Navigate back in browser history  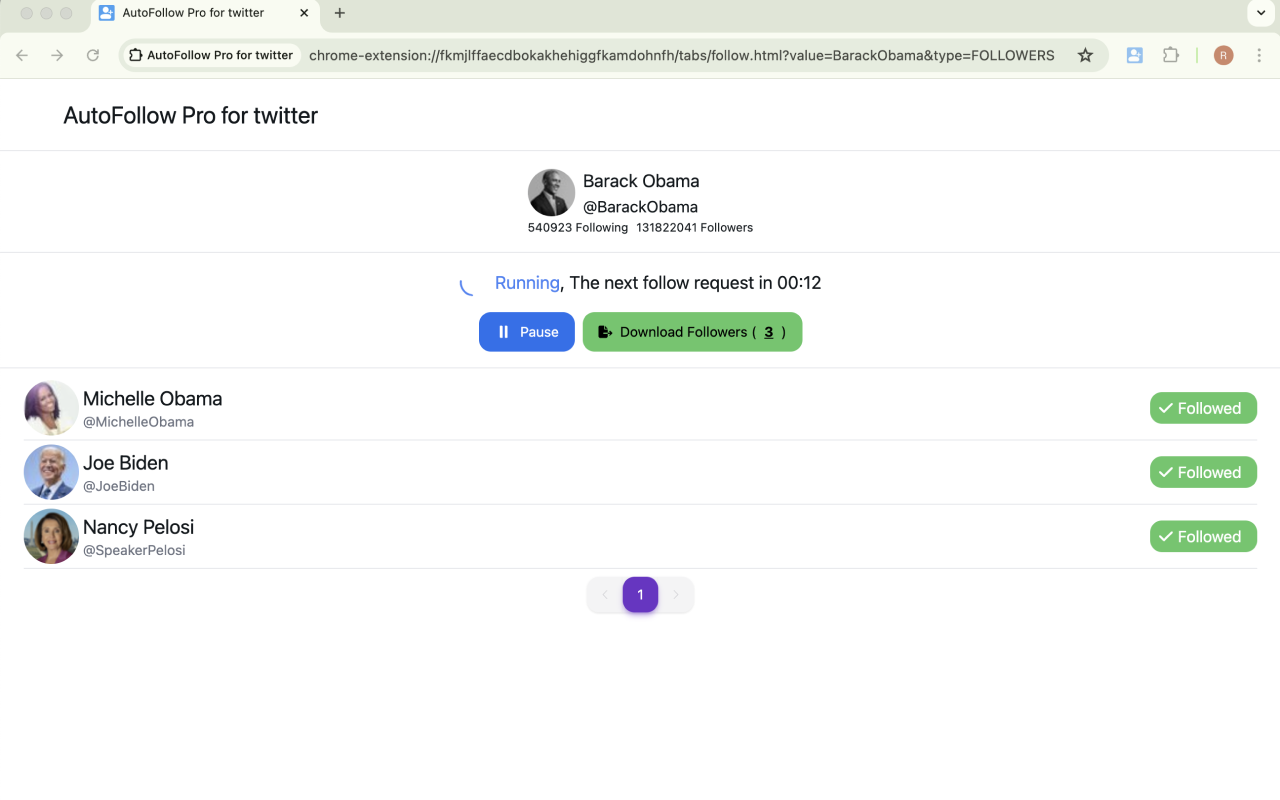coord(22,55)
